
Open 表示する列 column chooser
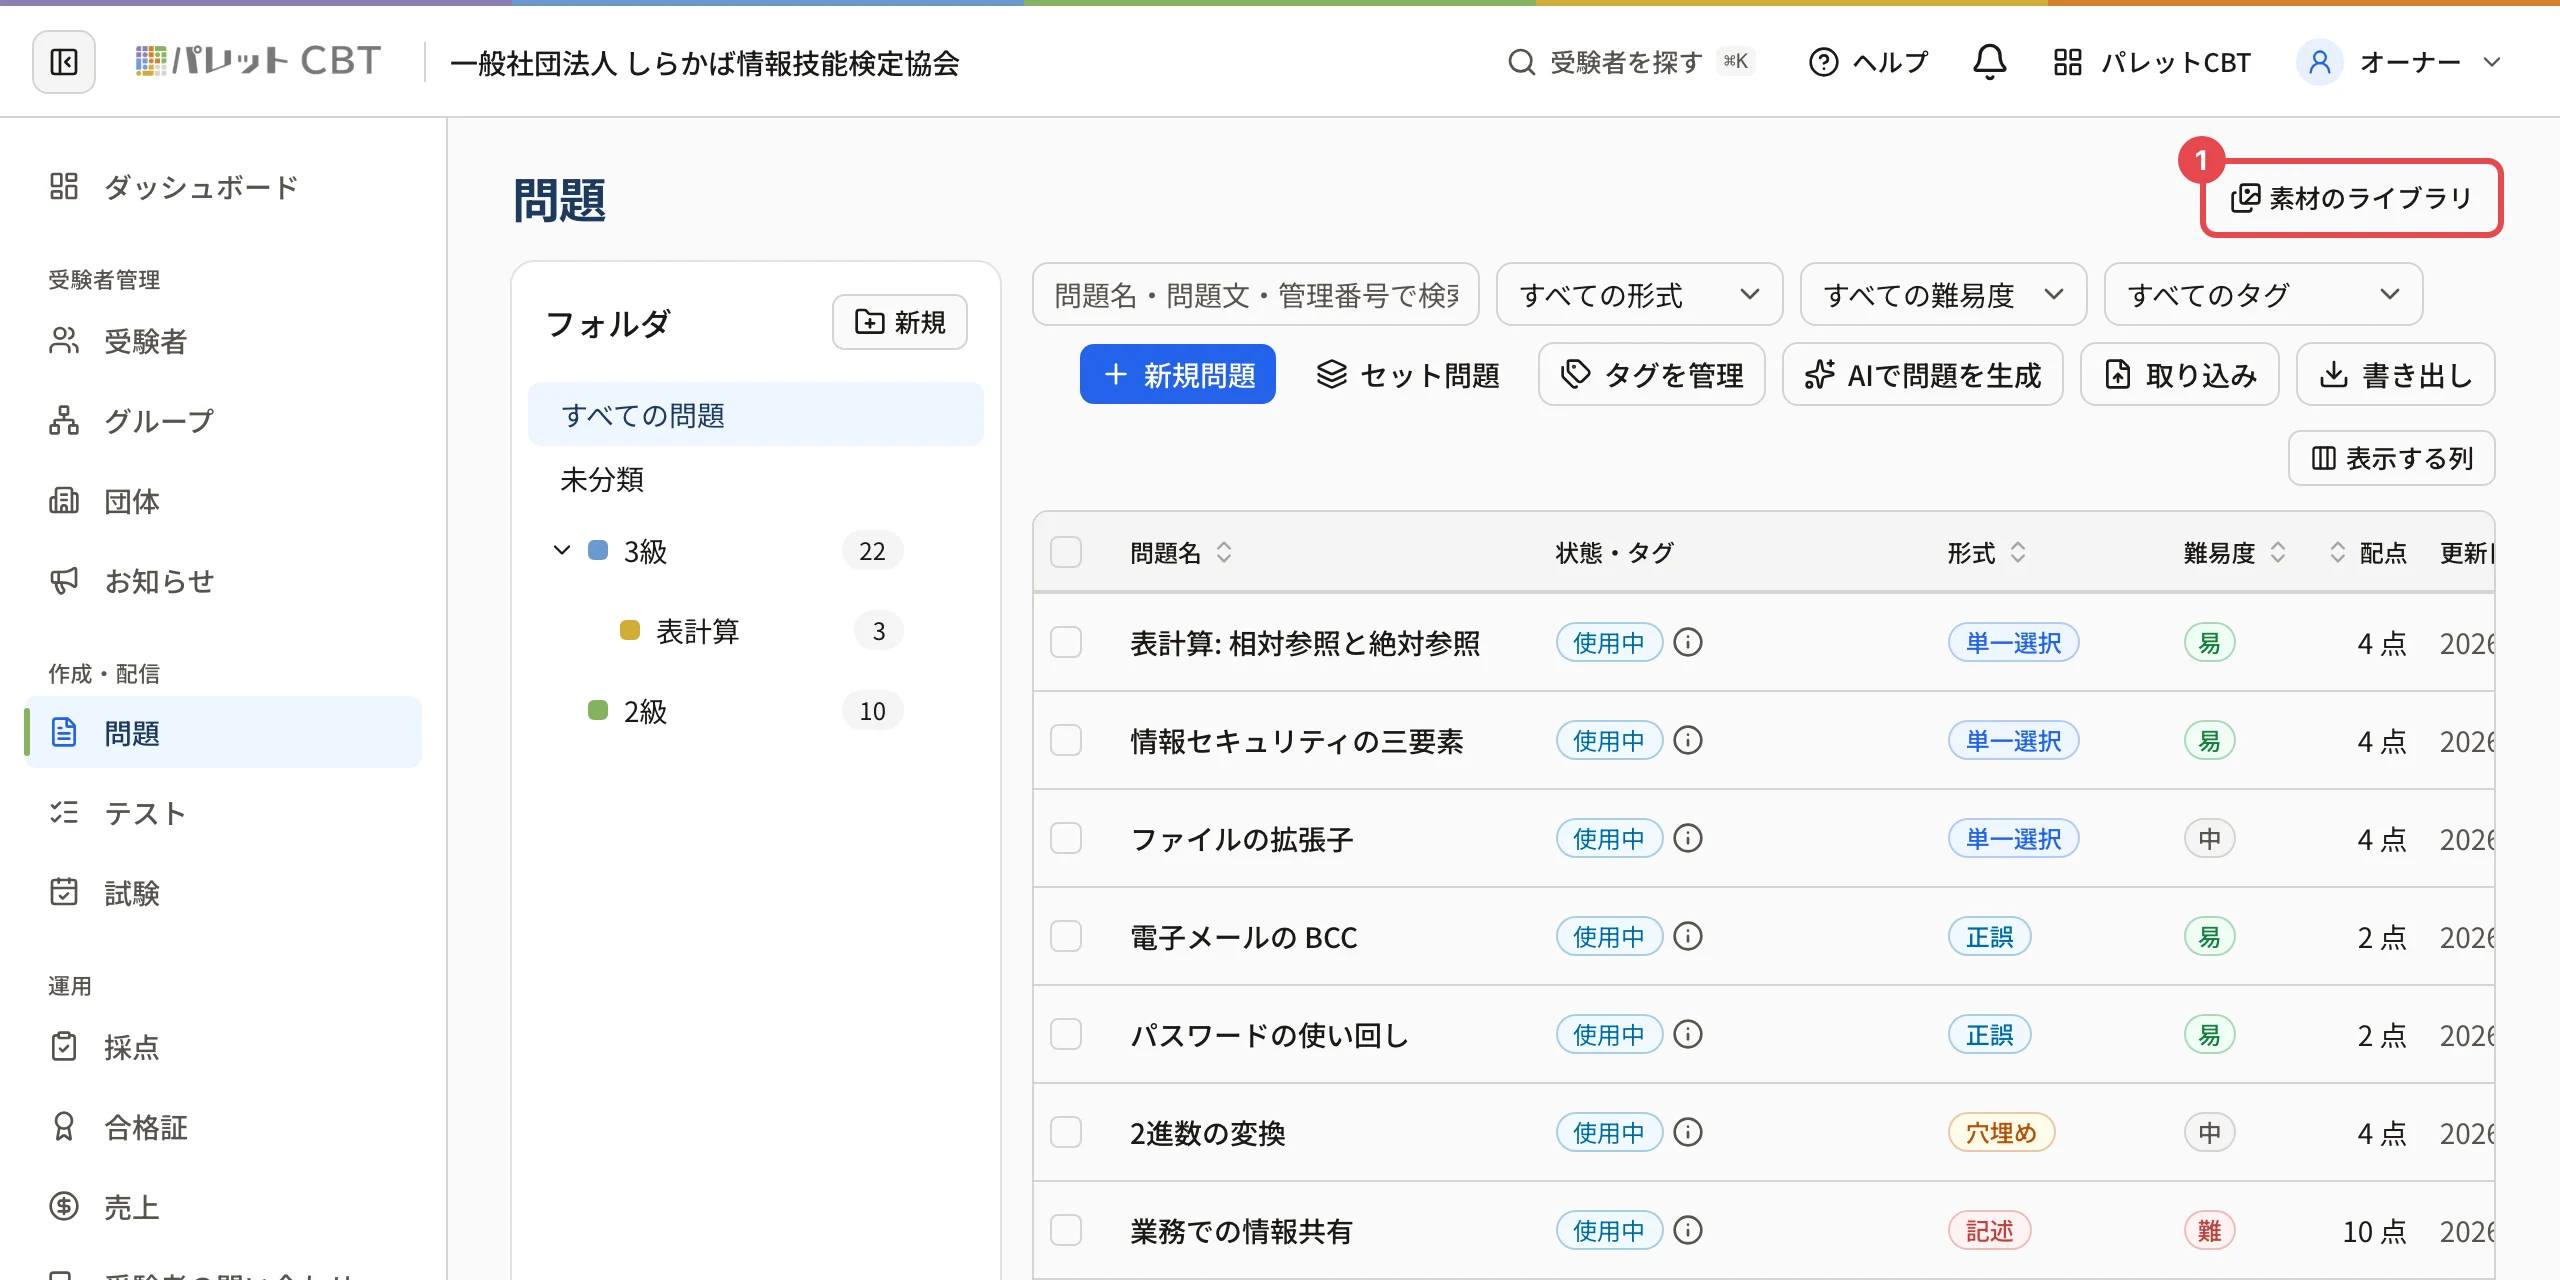point(2391,458)
